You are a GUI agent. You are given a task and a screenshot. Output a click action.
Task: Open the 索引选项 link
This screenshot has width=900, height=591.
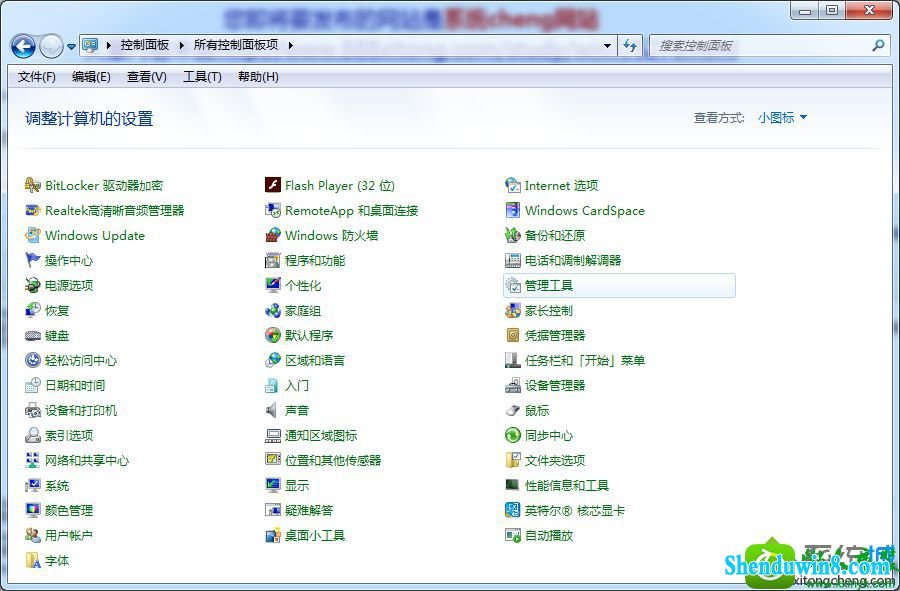click(x=69, y=436)
